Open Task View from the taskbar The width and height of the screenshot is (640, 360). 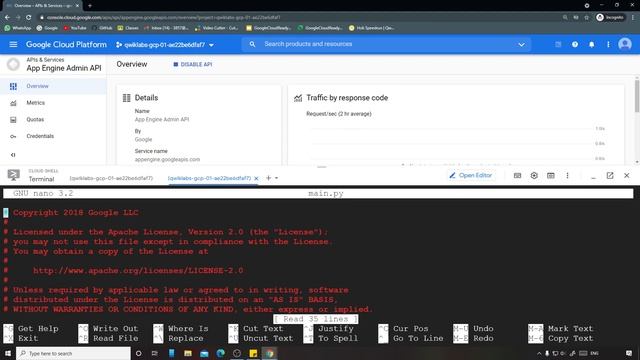[x=155, y=353]
